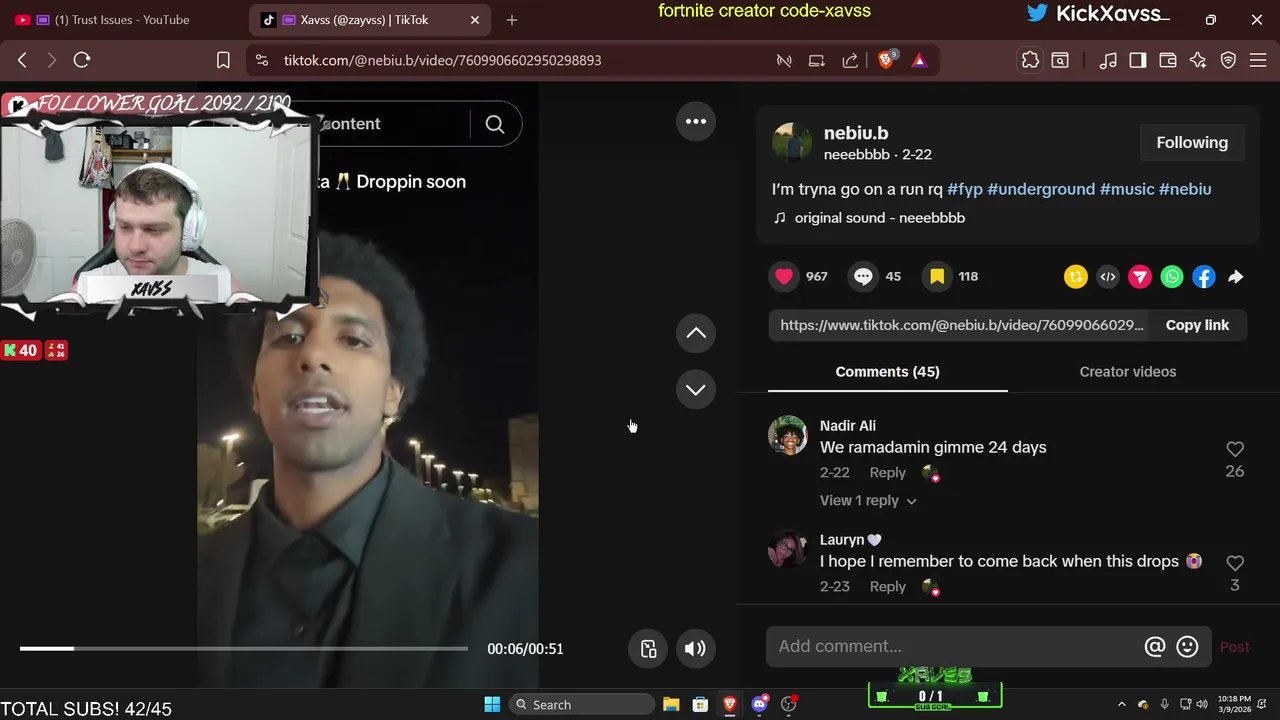1280x720 pixels.
Task: Seek in the video progress bar
Action: point(244,649)
